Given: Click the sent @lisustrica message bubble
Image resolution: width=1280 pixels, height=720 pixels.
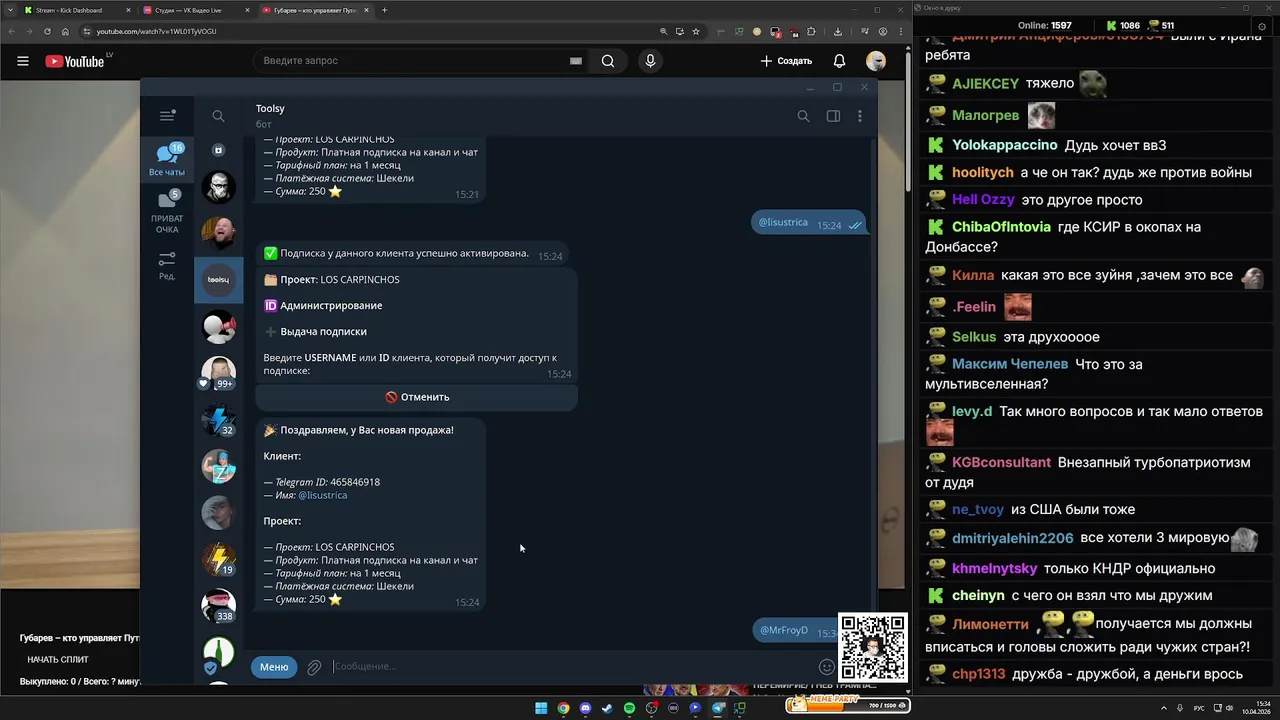Looking at the screenshot, I should 808,224.
